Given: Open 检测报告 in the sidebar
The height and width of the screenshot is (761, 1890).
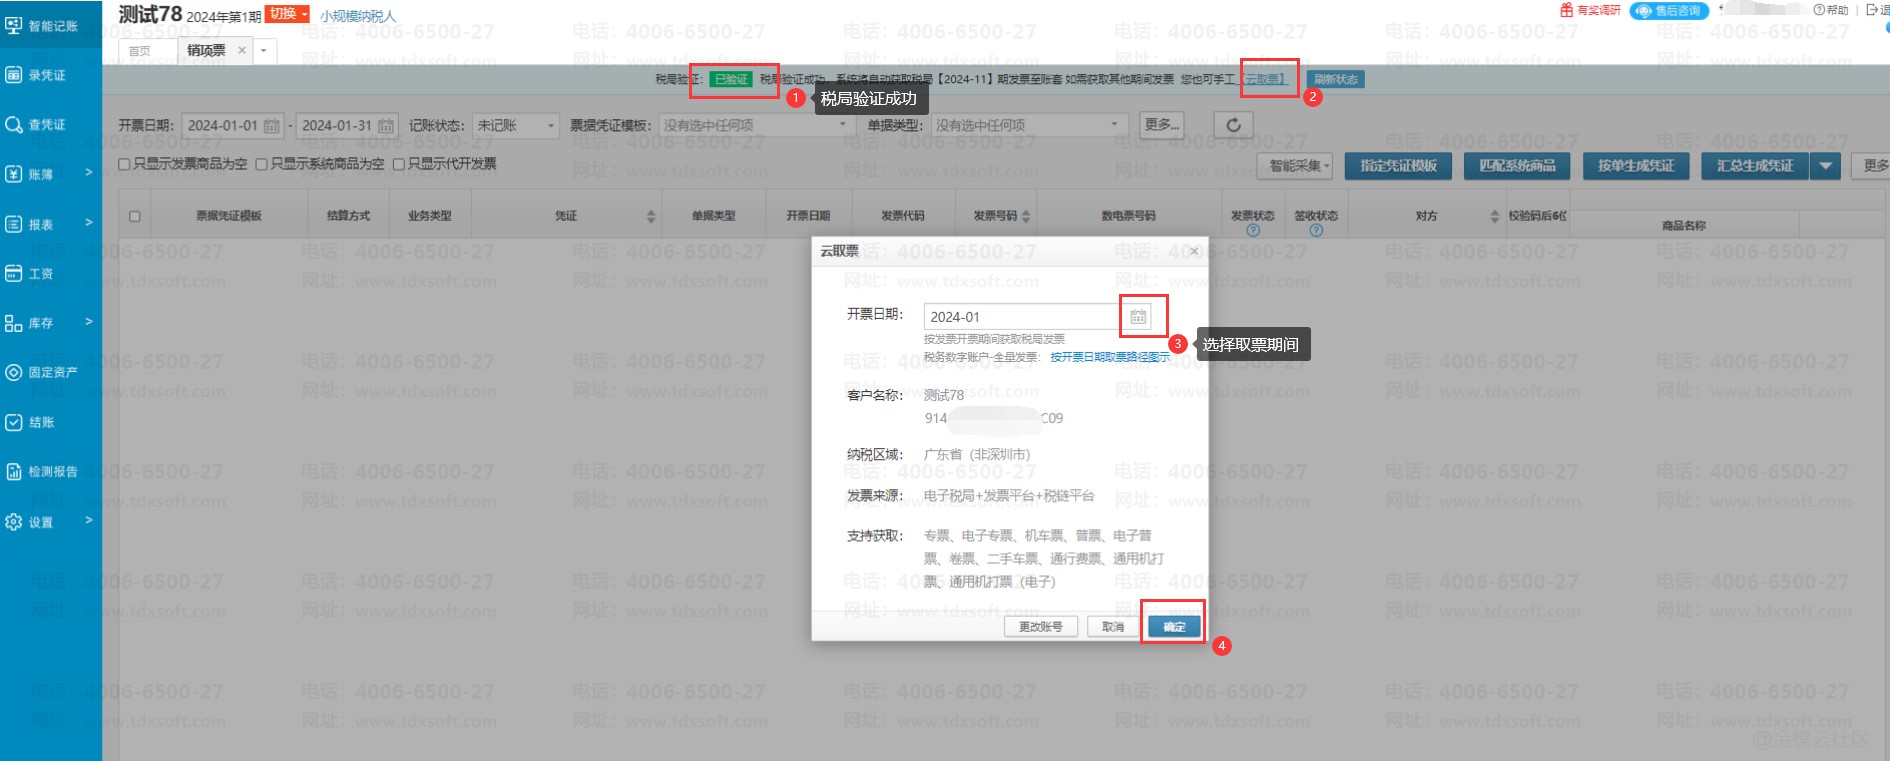Looking at the screenshot, I should tap(52, 472).
